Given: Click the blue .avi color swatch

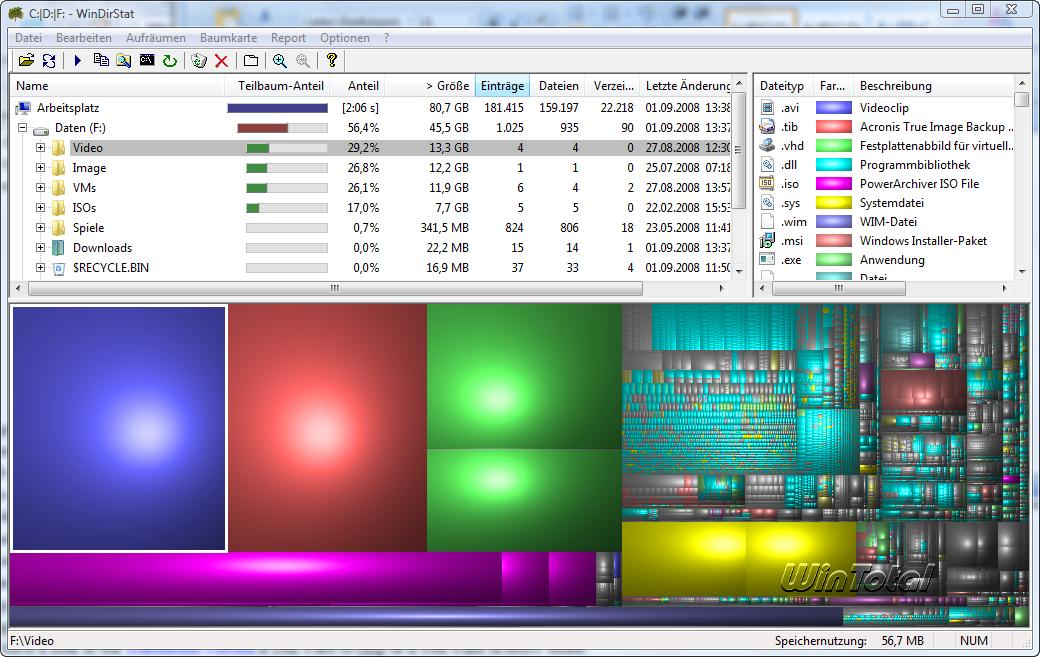Looking at the screenshot, I should tap(833, 108).
